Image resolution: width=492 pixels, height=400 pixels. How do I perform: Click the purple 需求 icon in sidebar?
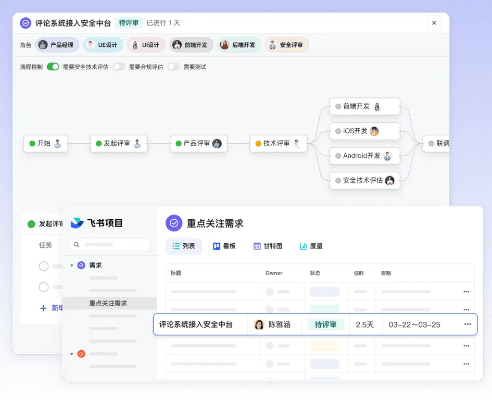pyautogui.click(x=81, y=265)
